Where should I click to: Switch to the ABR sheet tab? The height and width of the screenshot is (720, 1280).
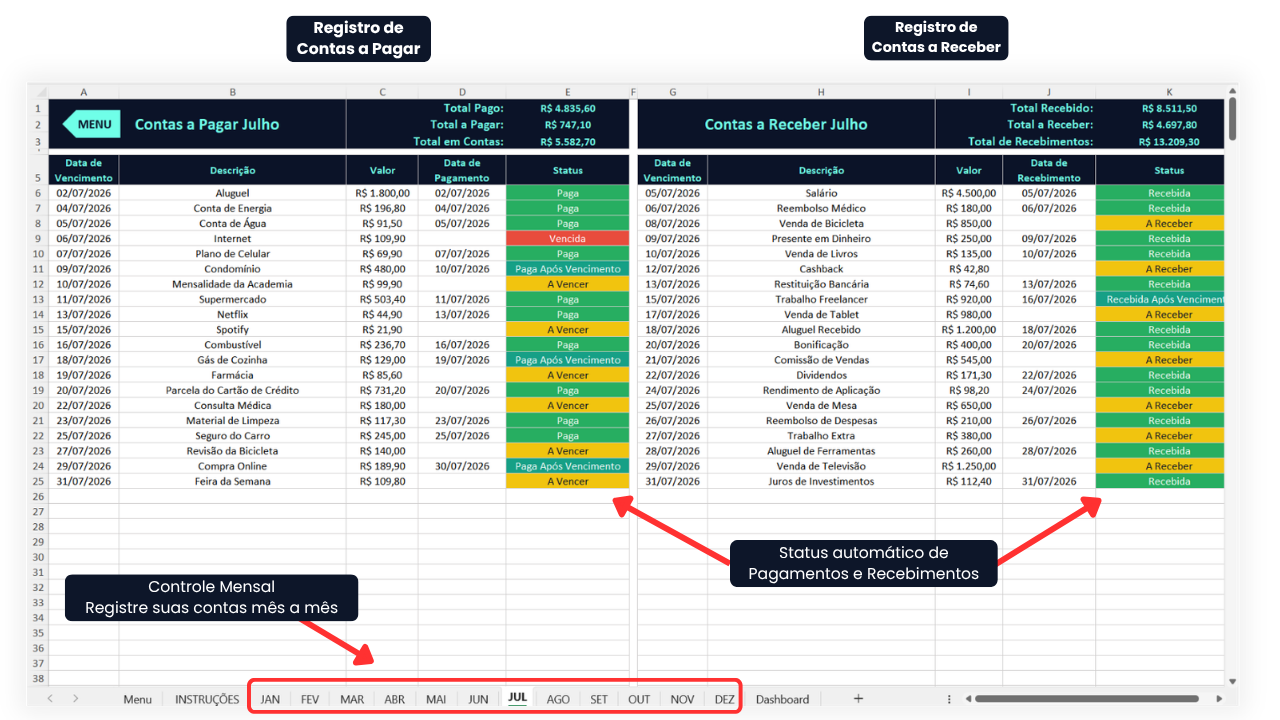coord(395,699)
